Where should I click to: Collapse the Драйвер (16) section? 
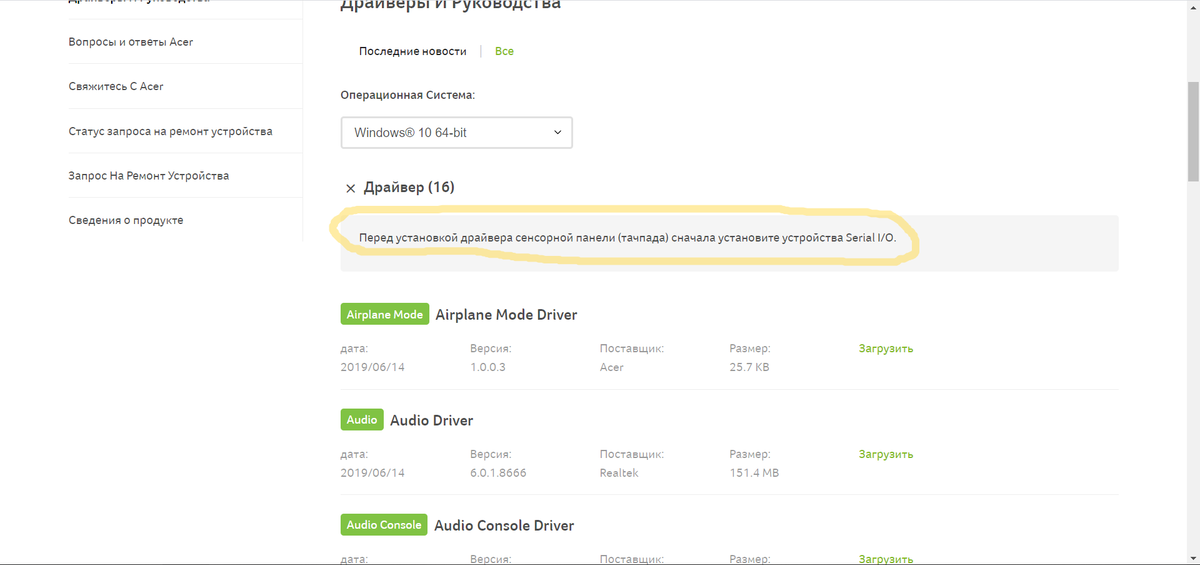(x=350, y=188)
